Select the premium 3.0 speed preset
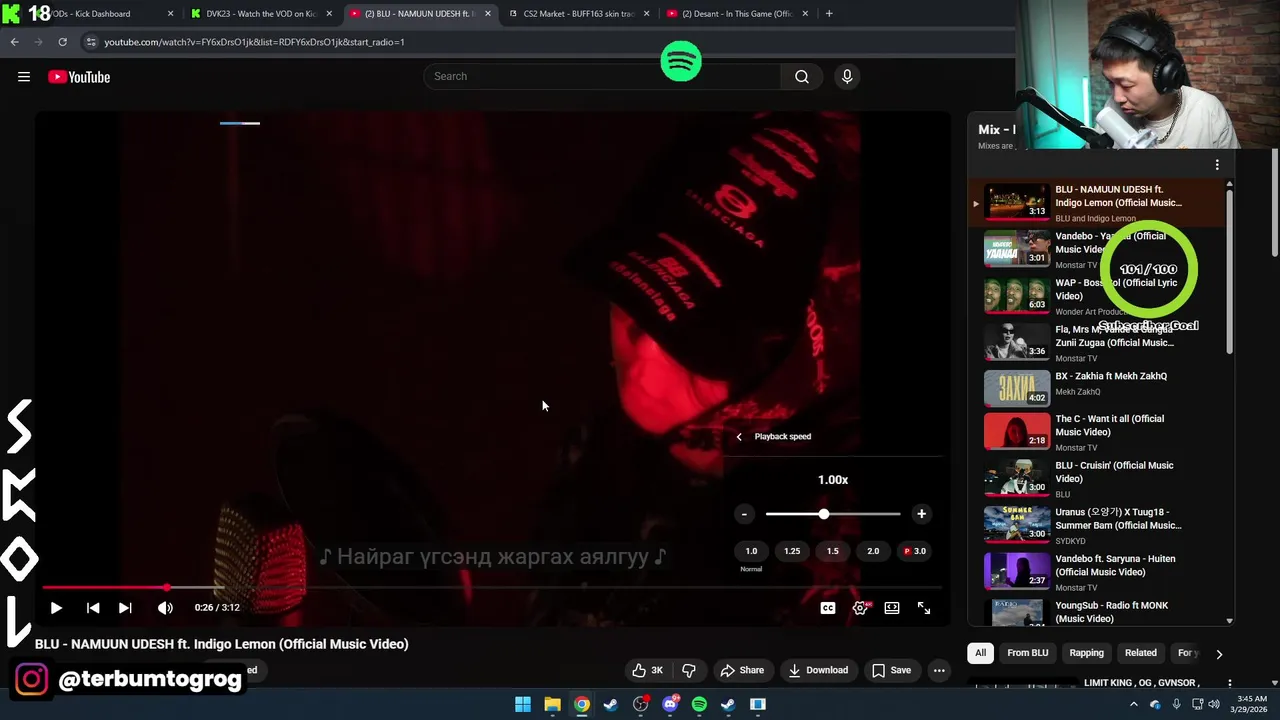 click(915, 551)
